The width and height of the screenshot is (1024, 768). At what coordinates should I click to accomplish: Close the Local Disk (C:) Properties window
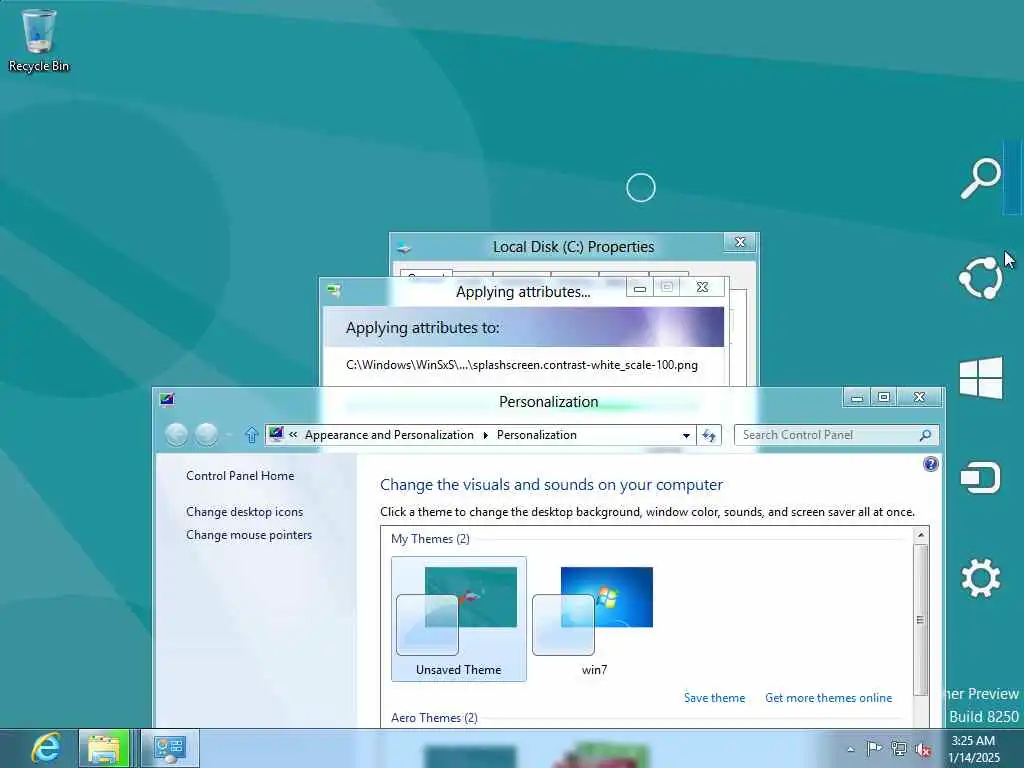tap(740, 242)
